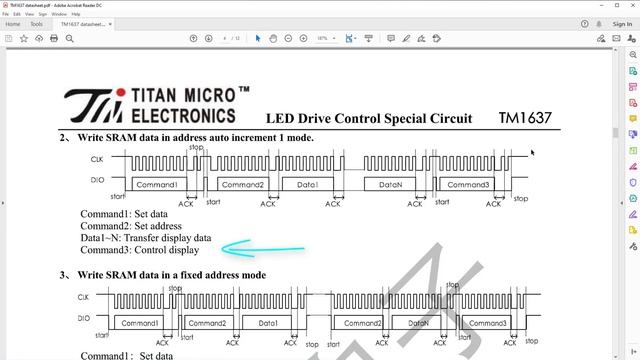Open Send for Comments tool in right pane
This screenshot has width=640, height=360.
633,230
